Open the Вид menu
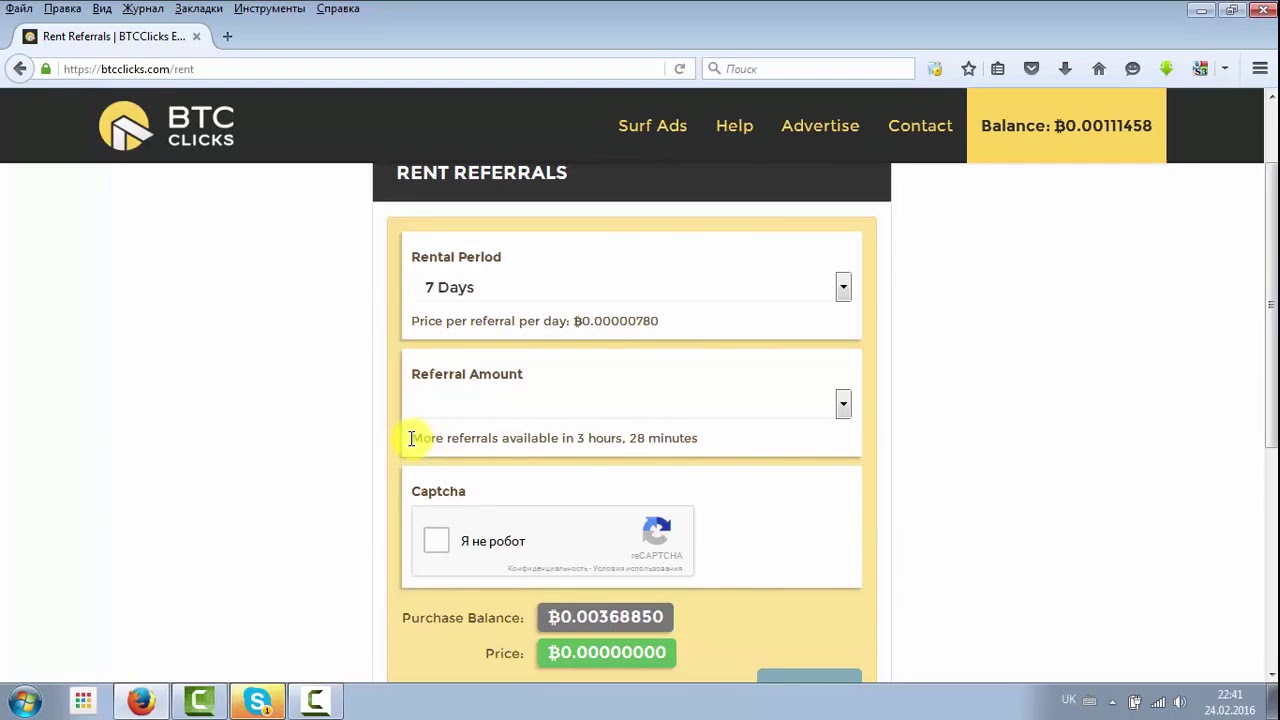This screenshot has height=720, width=1280. tap(102, 8)
